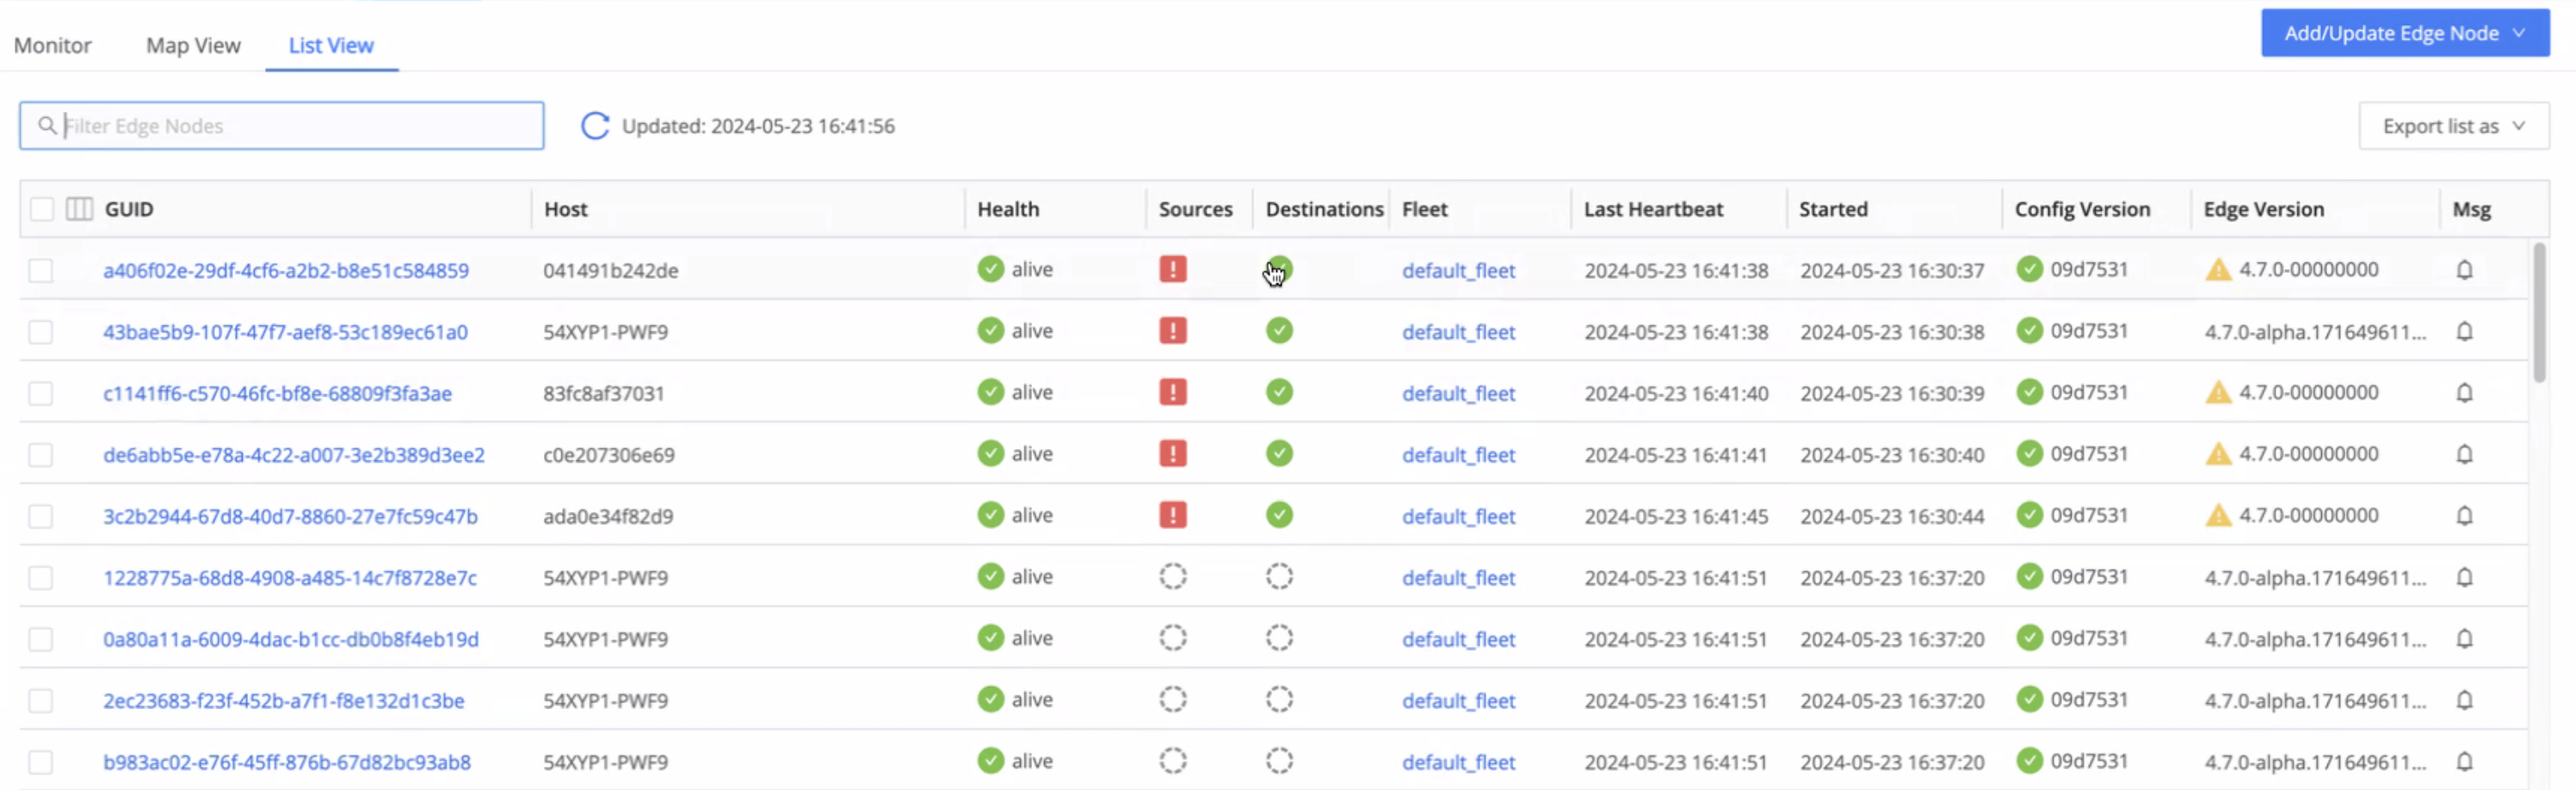Switch to the Map View tab
This screenshot has width=2576, height=790.
pos(193,45)
